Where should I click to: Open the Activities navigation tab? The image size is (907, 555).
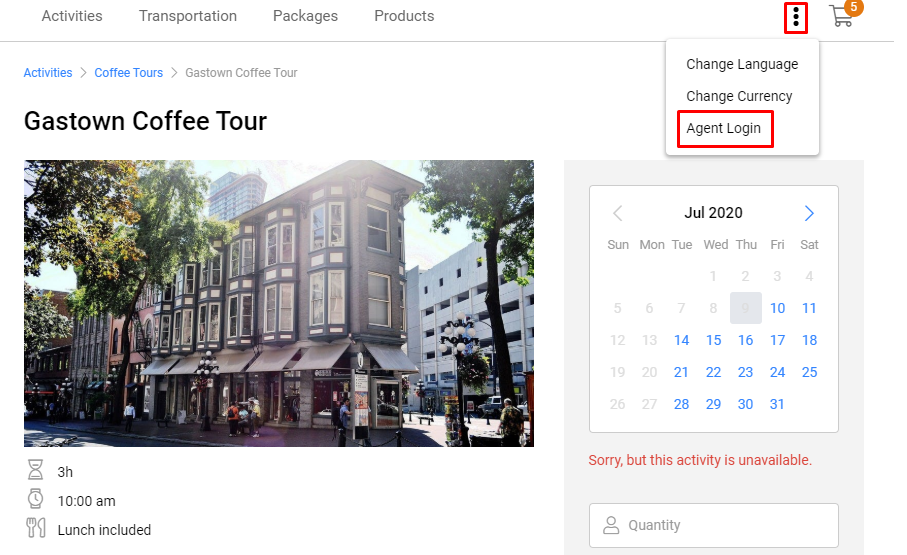[72, 16]
